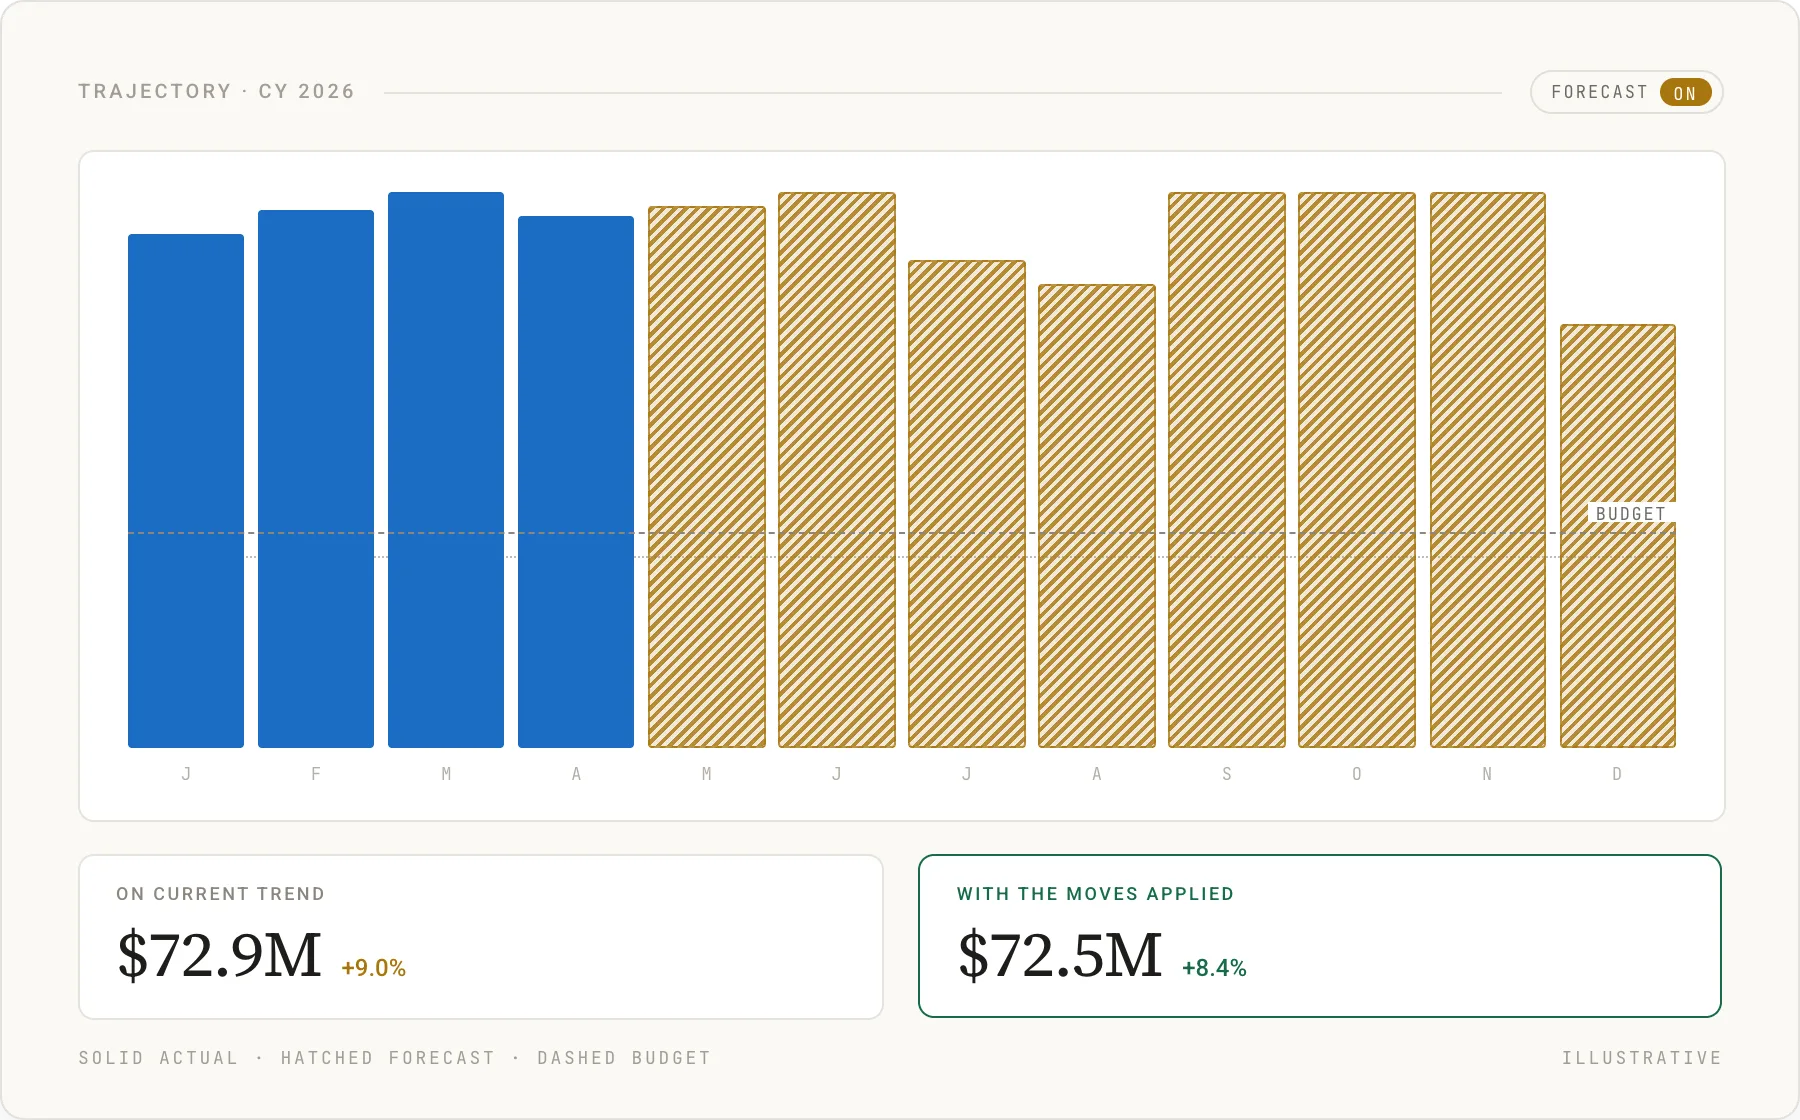1800x1120 pixels.
Task: Click the O axis label for October
Action: click(1357, 774)
